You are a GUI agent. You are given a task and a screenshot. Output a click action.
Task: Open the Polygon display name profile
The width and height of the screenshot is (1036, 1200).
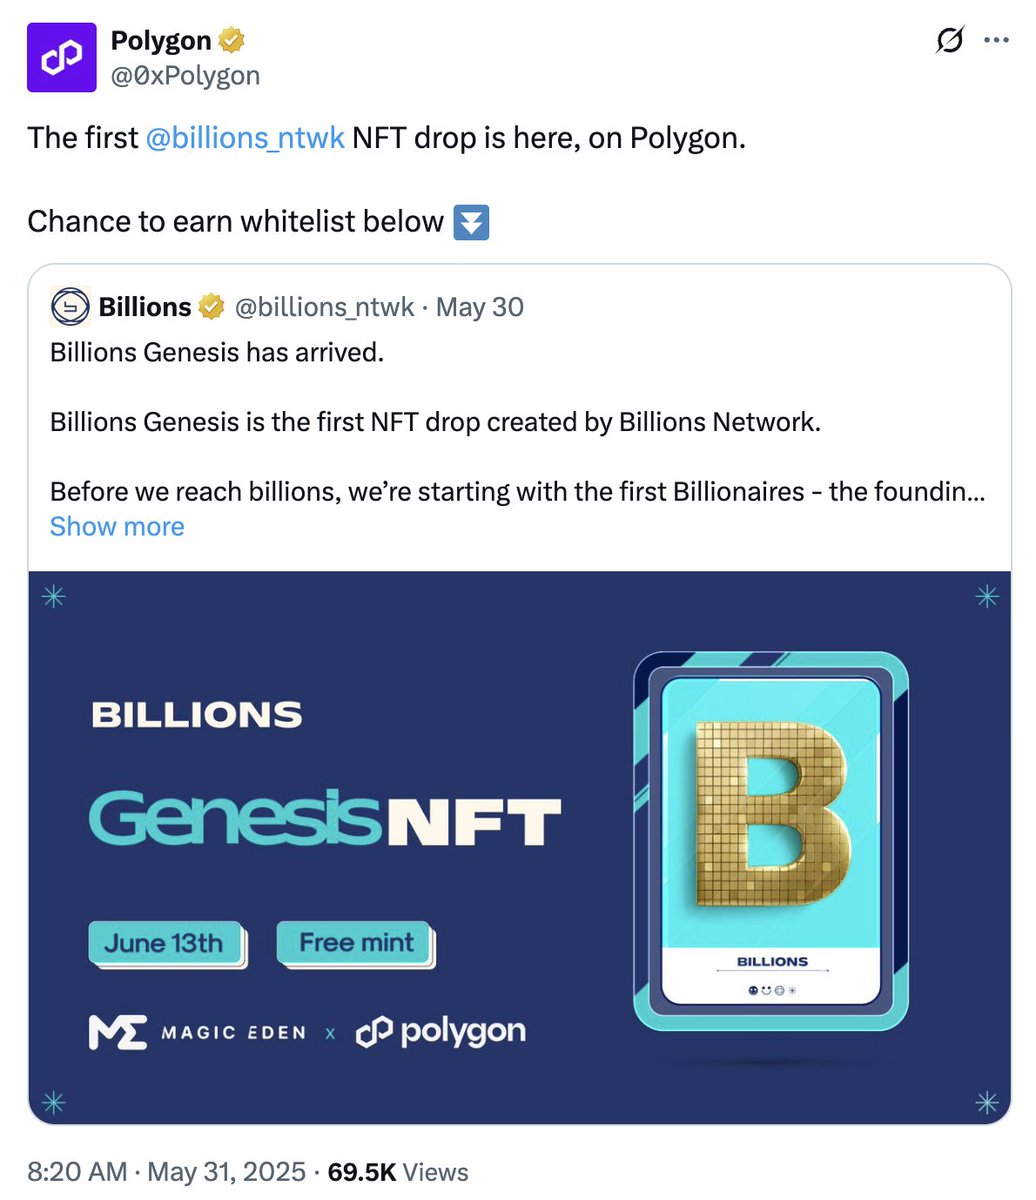161,41
